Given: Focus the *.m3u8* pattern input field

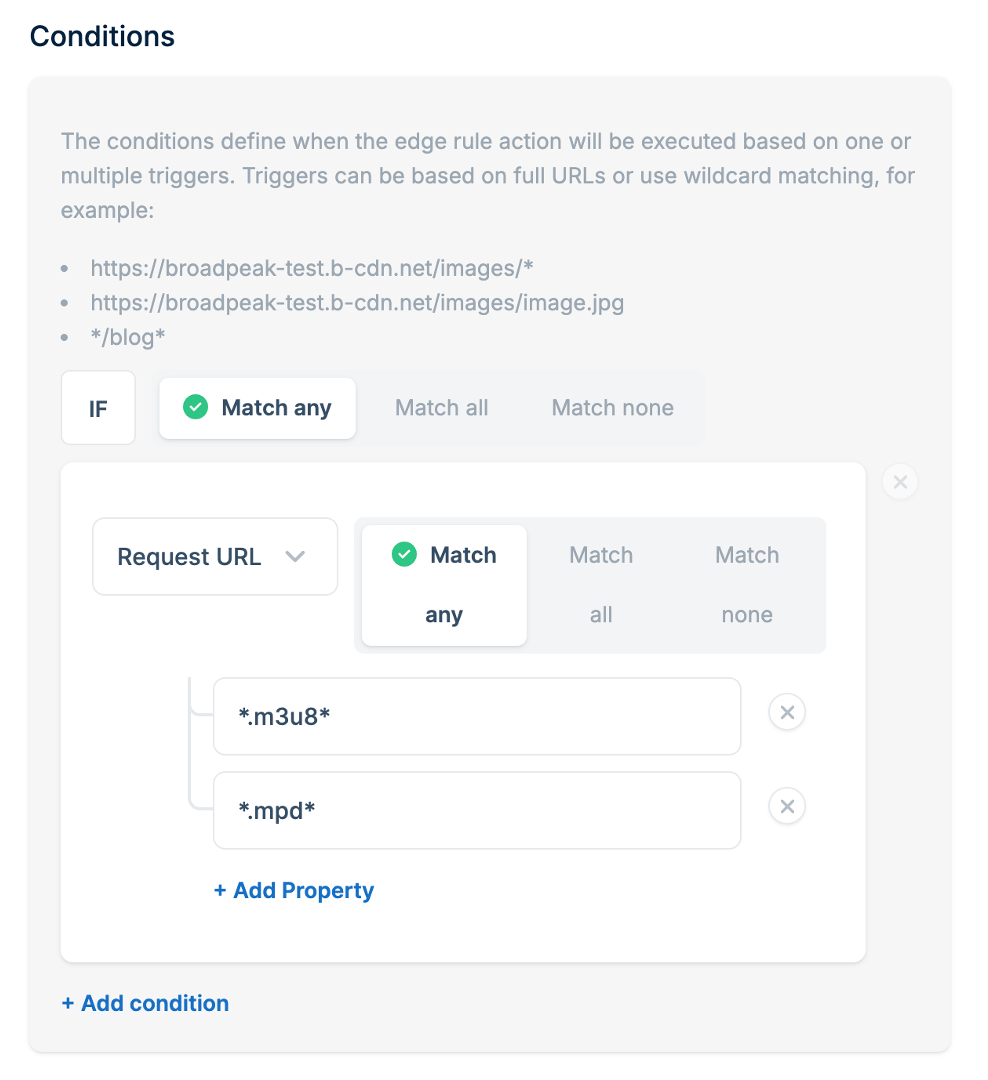Looking at the screenshot, I should (x=477, y=716).
